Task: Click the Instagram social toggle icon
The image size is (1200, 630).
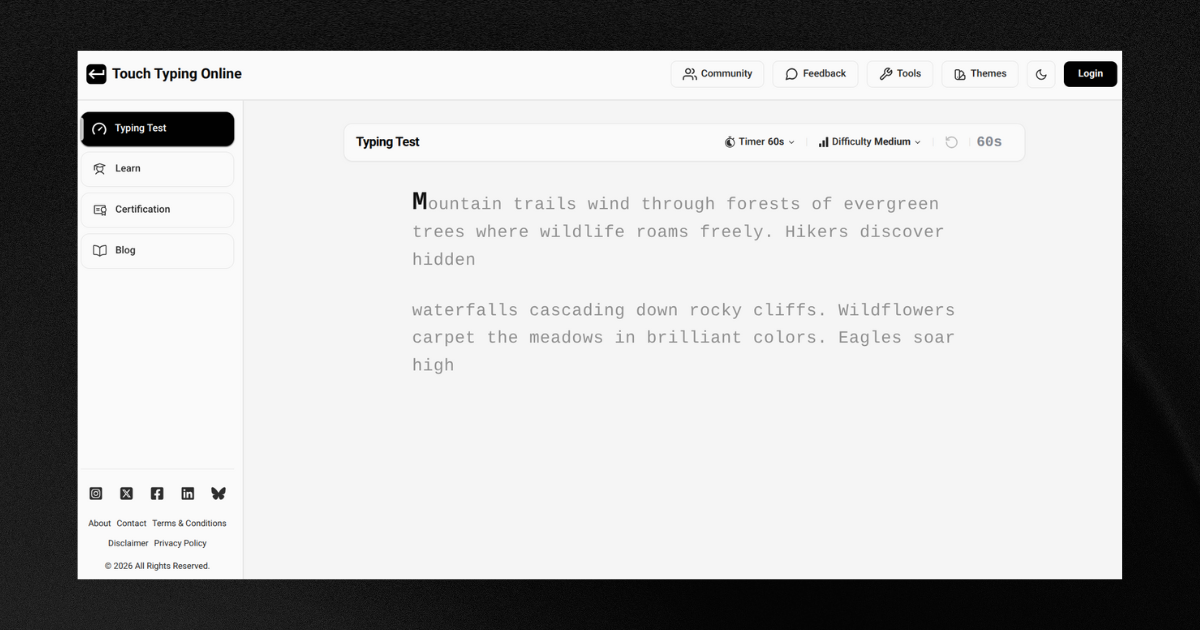Action: (96, 493)
